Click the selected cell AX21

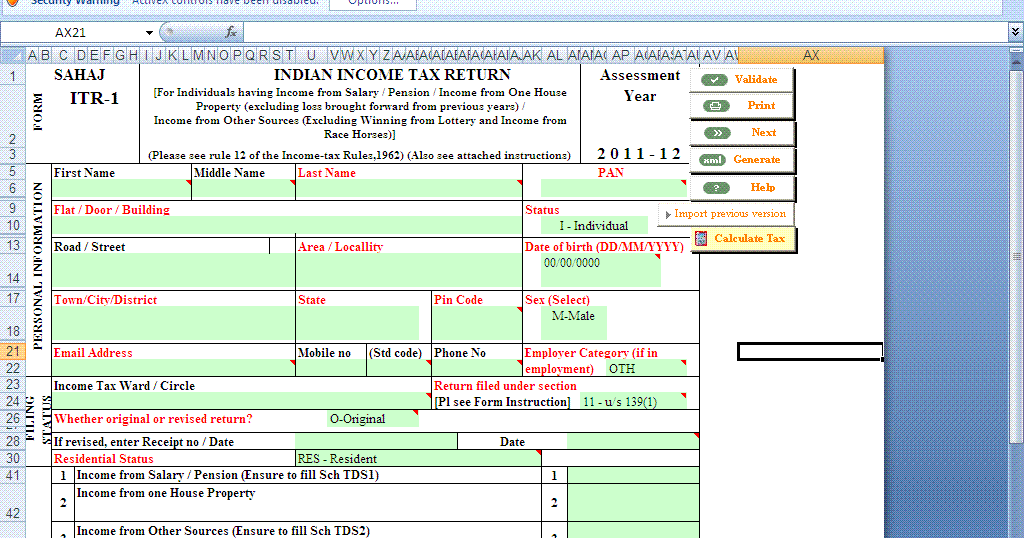click(810, 351)
